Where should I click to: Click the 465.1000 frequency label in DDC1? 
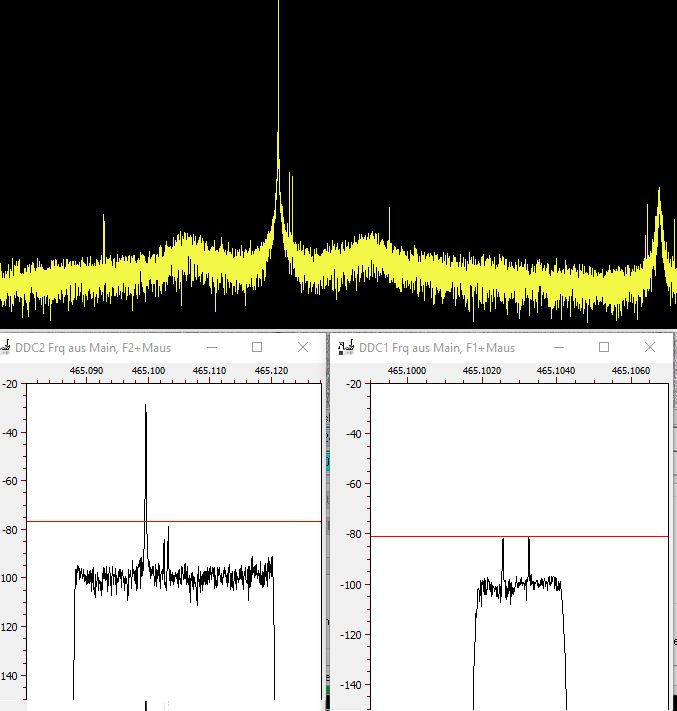407,370
